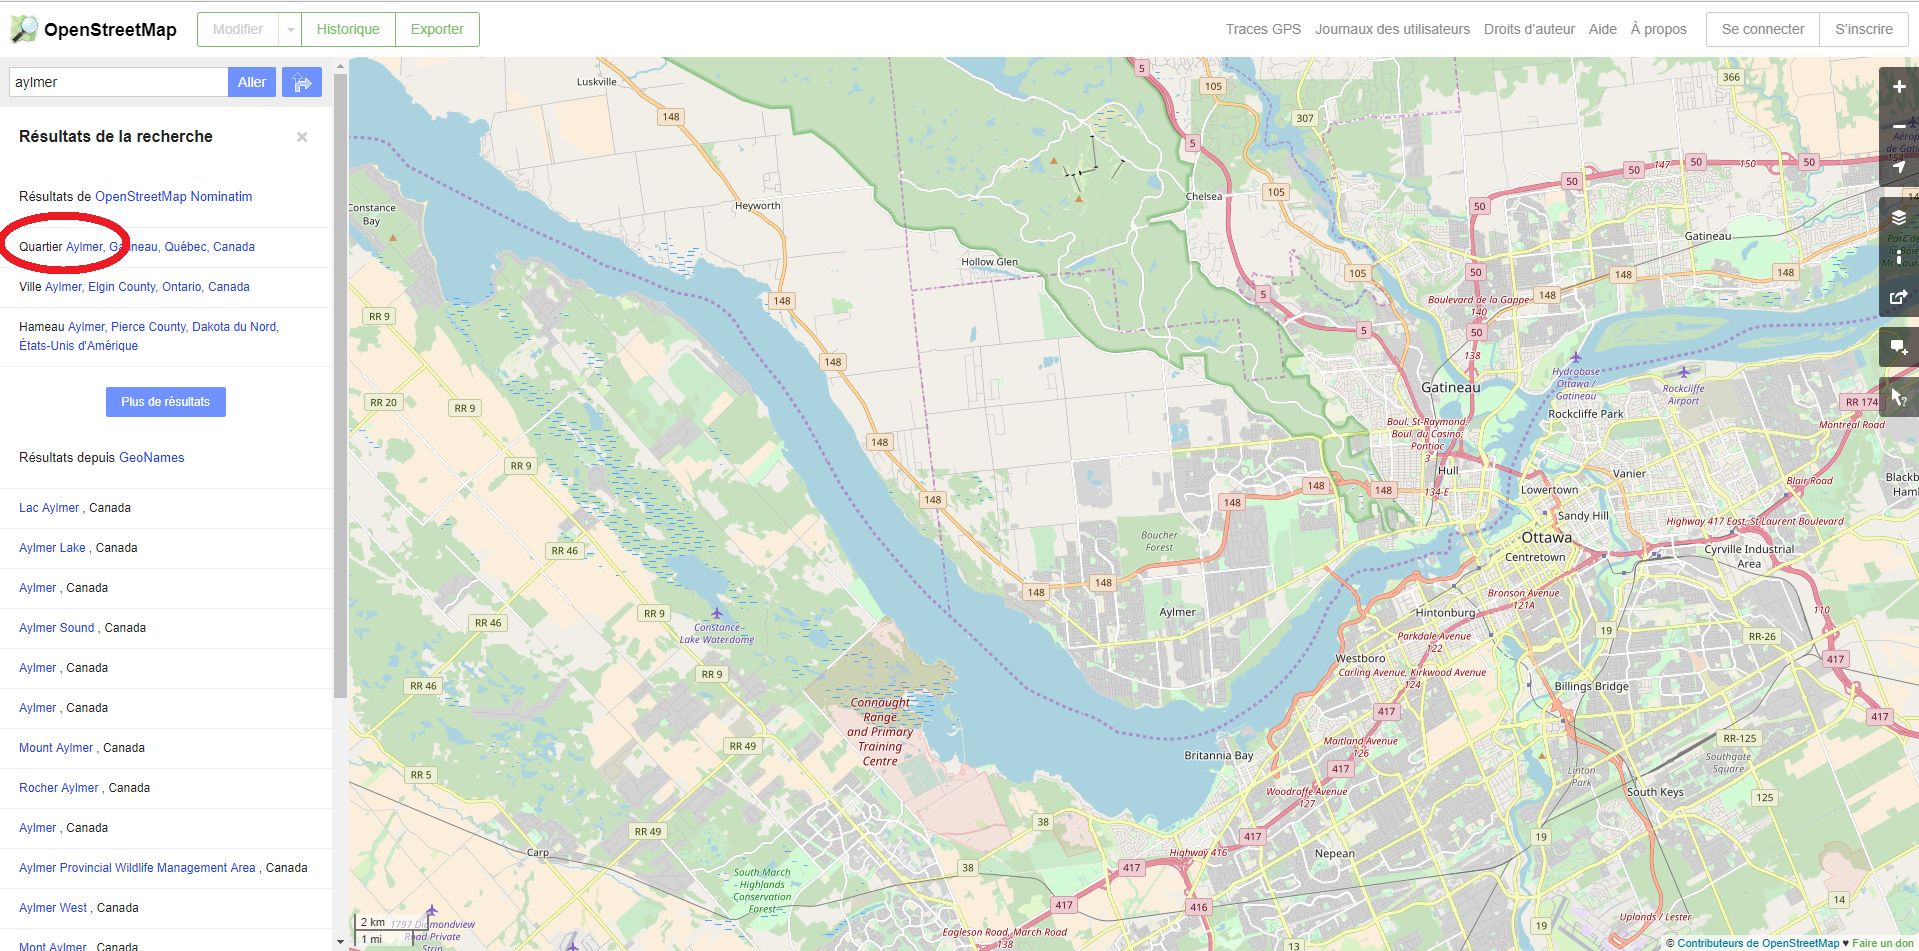Click the Hydrobase Ottawa/Gatineau plane icon
This screenshot has width=1919, height=951.
click(1576, 357)
